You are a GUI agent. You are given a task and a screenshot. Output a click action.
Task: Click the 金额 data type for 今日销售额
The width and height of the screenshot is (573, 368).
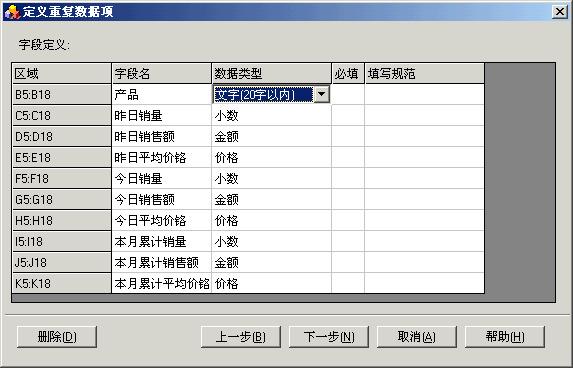[x=272, y=200]
